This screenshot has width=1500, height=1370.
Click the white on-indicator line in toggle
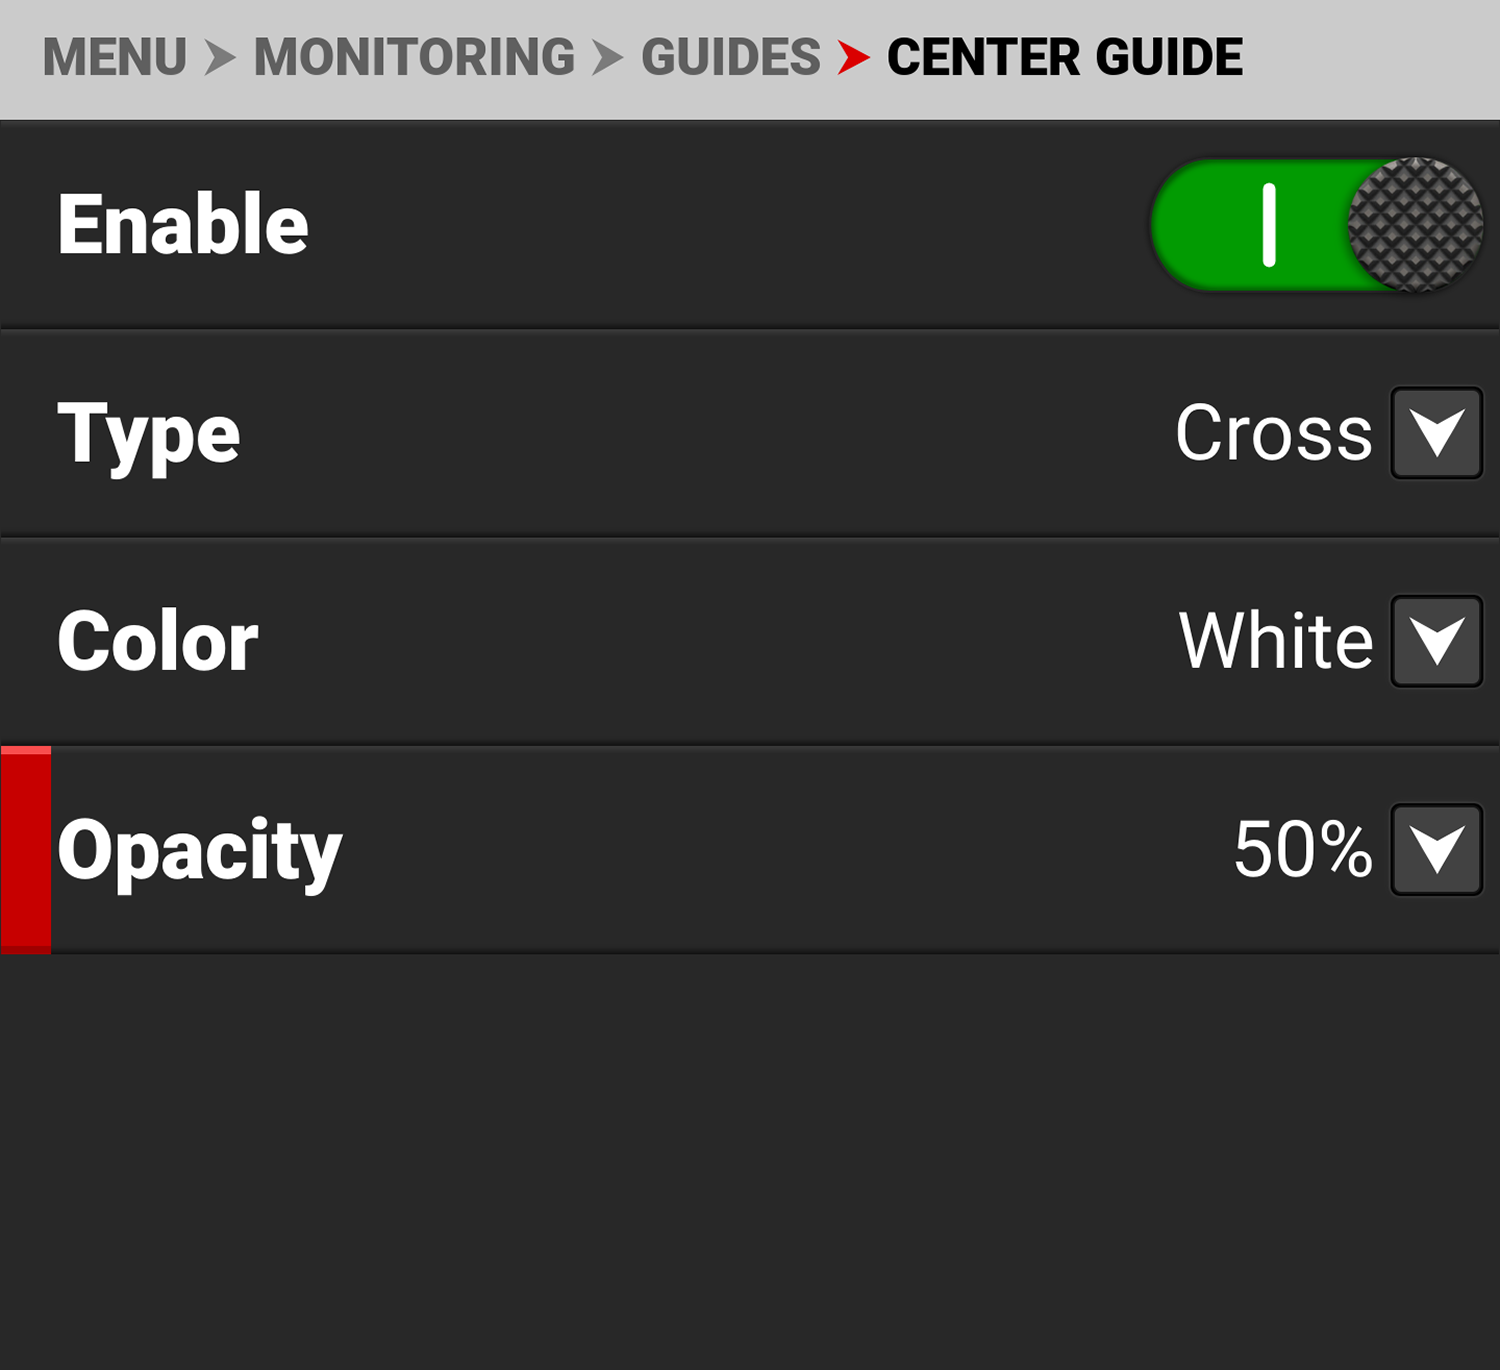[x=1269, y=225]
